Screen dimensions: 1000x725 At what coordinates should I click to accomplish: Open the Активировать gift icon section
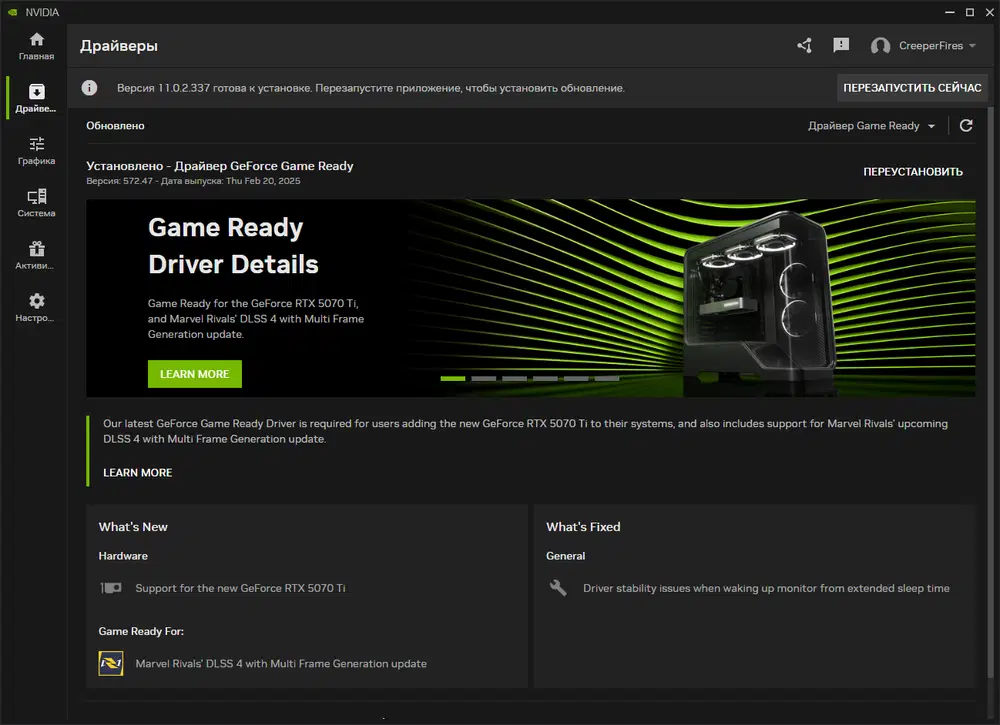36,255
